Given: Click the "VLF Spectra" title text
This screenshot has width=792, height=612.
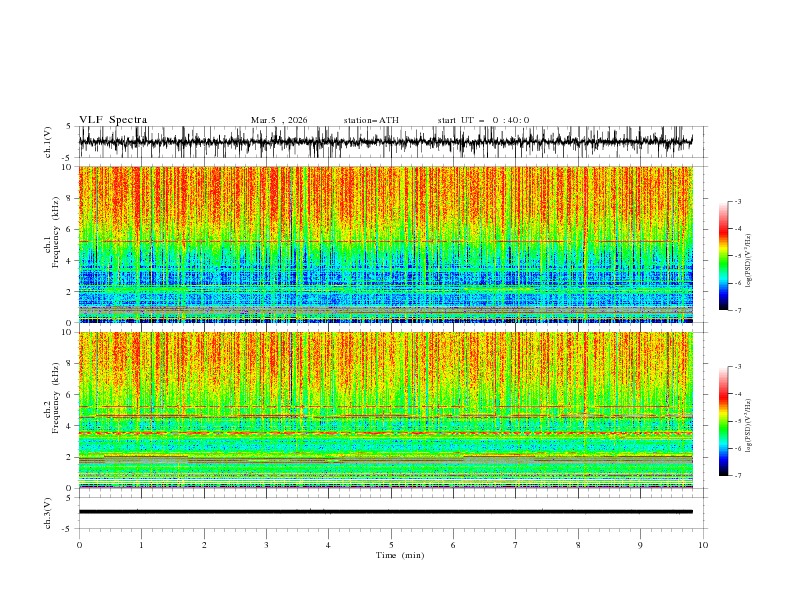Looking at the screenshot, I should pyautogui.click(x=113, y=120).
